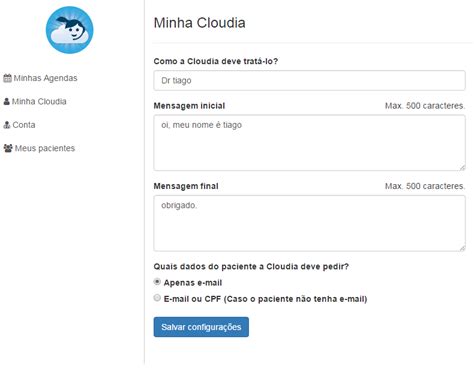Click inside the Mensagem final text area

(x=309, y=223)
